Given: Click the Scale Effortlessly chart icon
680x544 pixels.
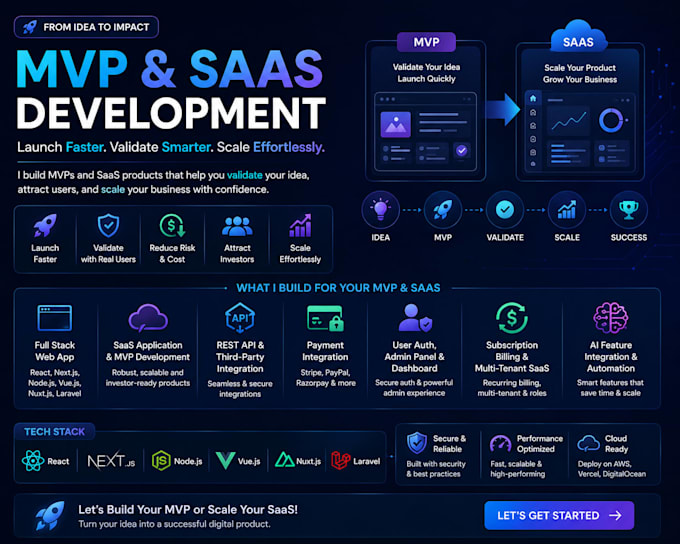Looking at the screenshot, I should (x=300, y=225).
